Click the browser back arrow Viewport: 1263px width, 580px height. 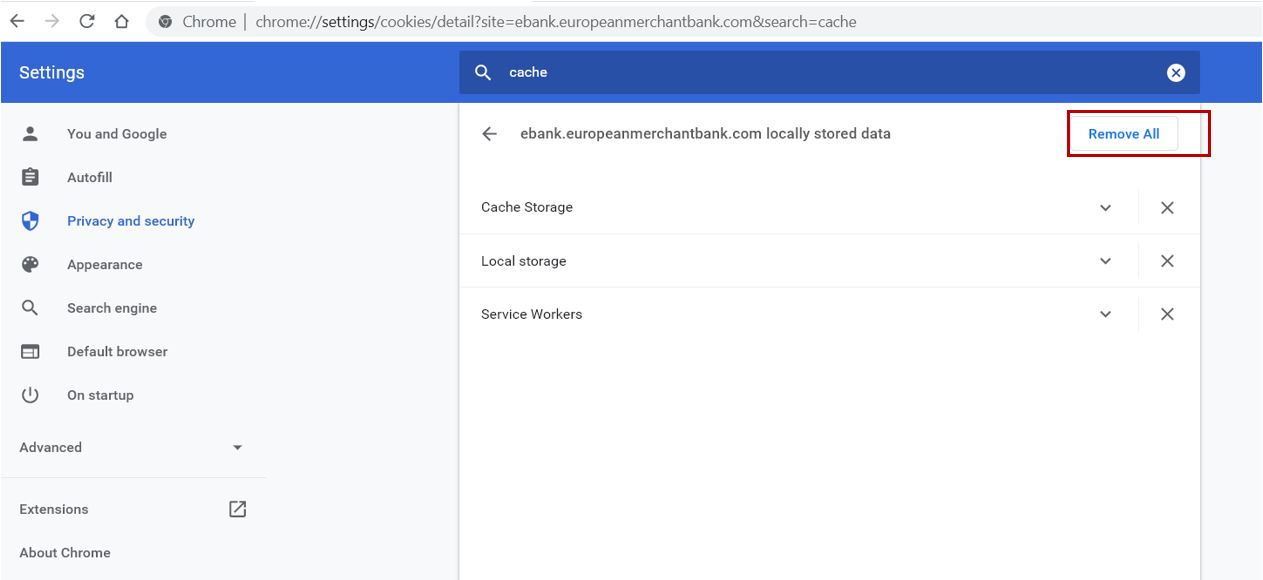pyautogui.click(x=17, y=21)
